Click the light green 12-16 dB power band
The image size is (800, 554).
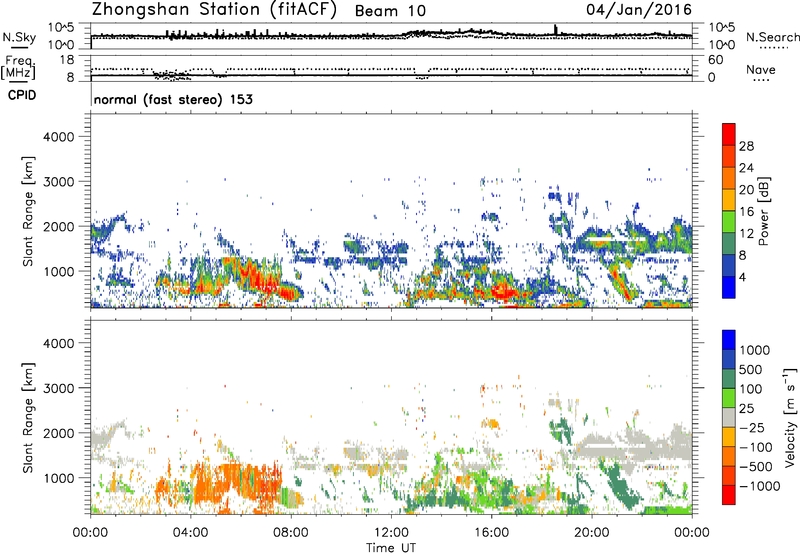(x=729, y=221)
